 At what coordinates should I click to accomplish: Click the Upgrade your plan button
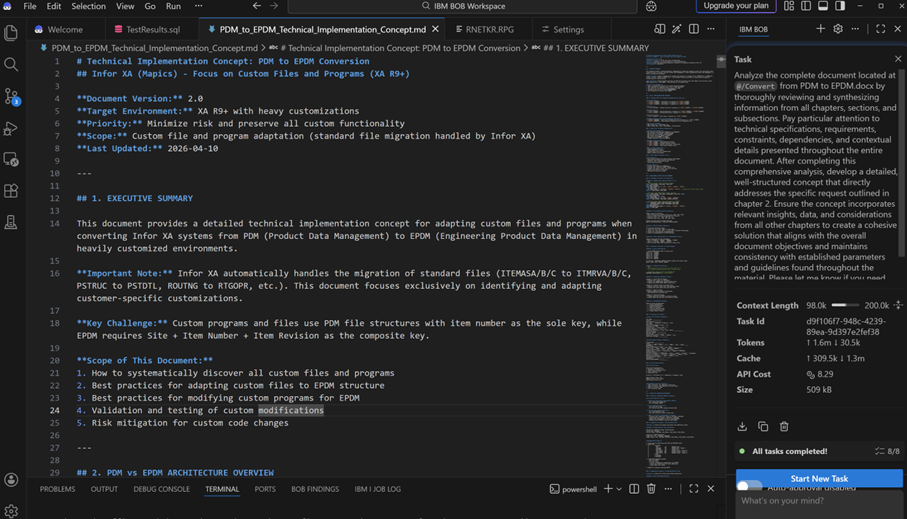735,6
